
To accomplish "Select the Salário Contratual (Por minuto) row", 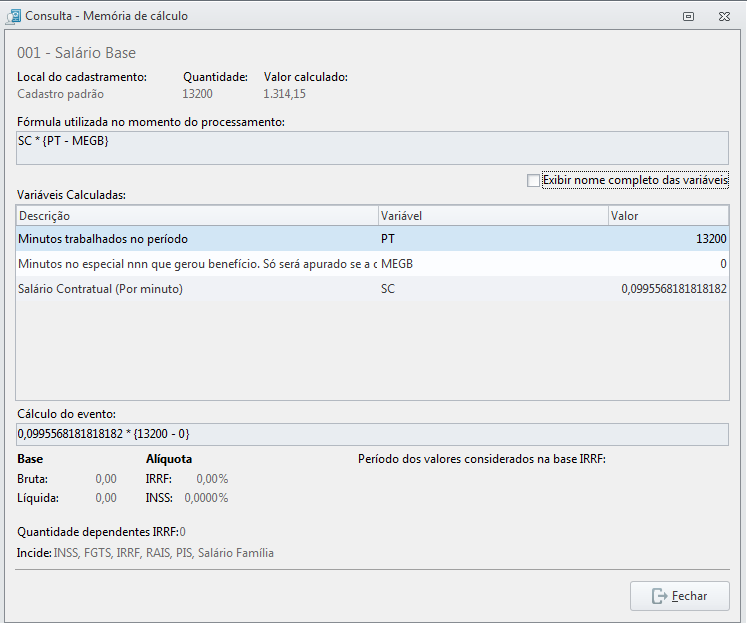I will click(x=372, y=289).
